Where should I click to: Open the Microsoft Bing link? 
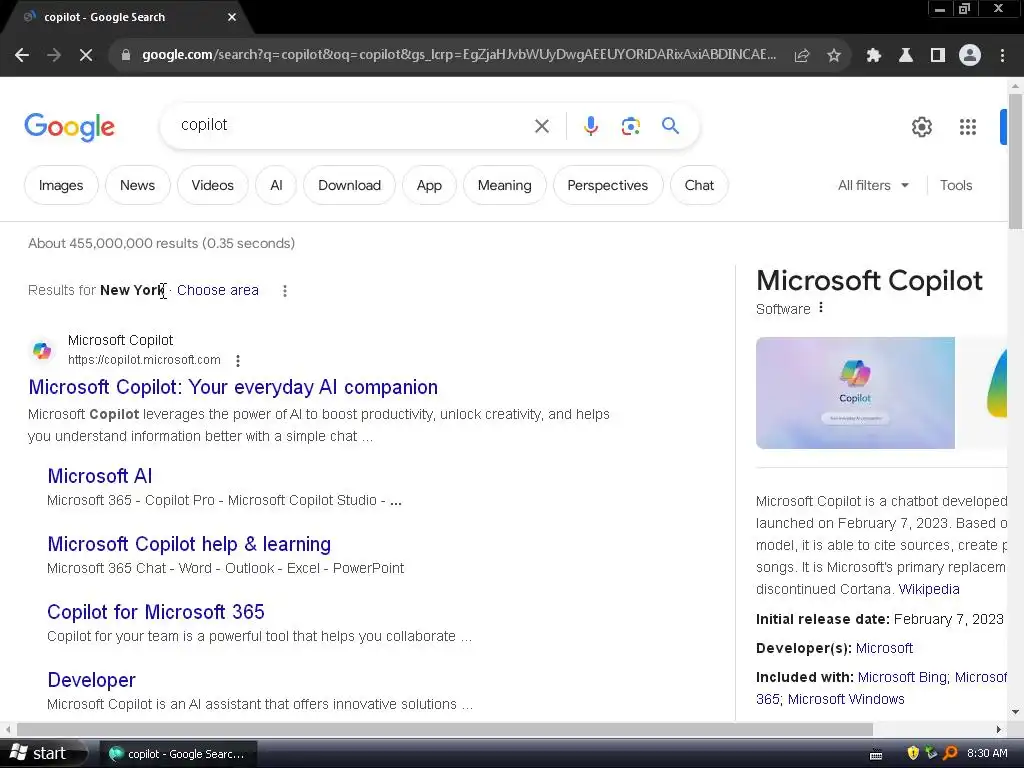[x=903, y=677]
